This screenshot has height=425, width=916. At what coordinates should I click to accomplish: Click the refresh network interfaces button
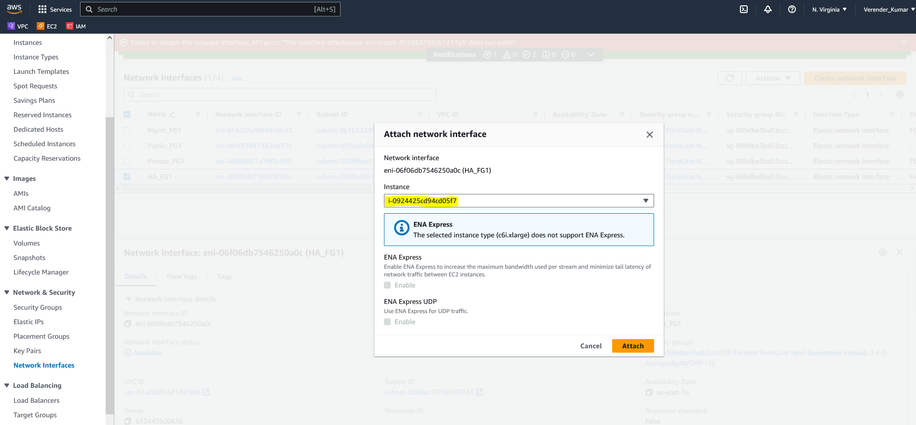tap(729, 78)
